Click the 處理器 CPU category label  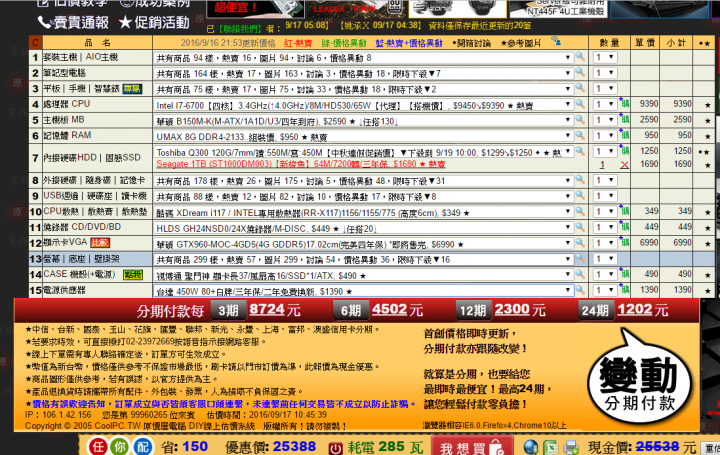(67, 104)
